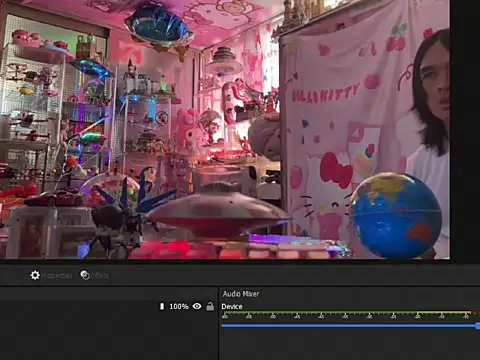Click the blue globe in the preview

click(x=396, y=215)
